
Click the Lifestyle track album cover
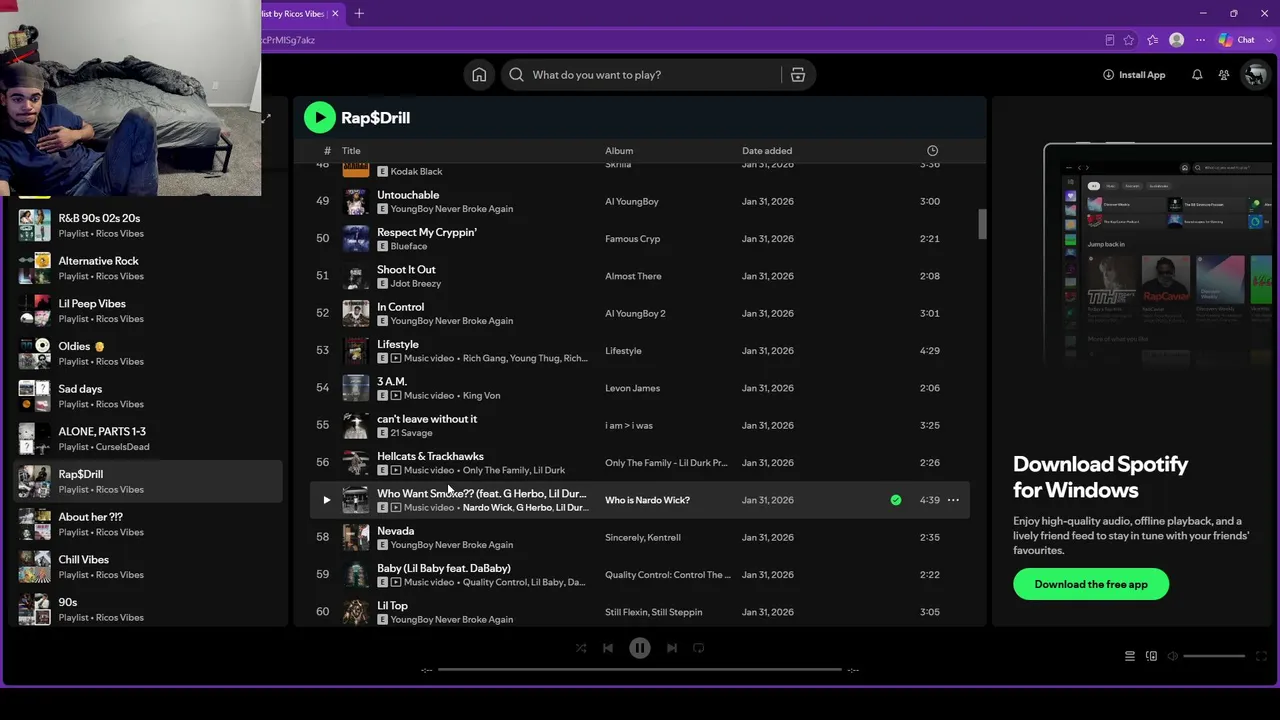(356, 351)
